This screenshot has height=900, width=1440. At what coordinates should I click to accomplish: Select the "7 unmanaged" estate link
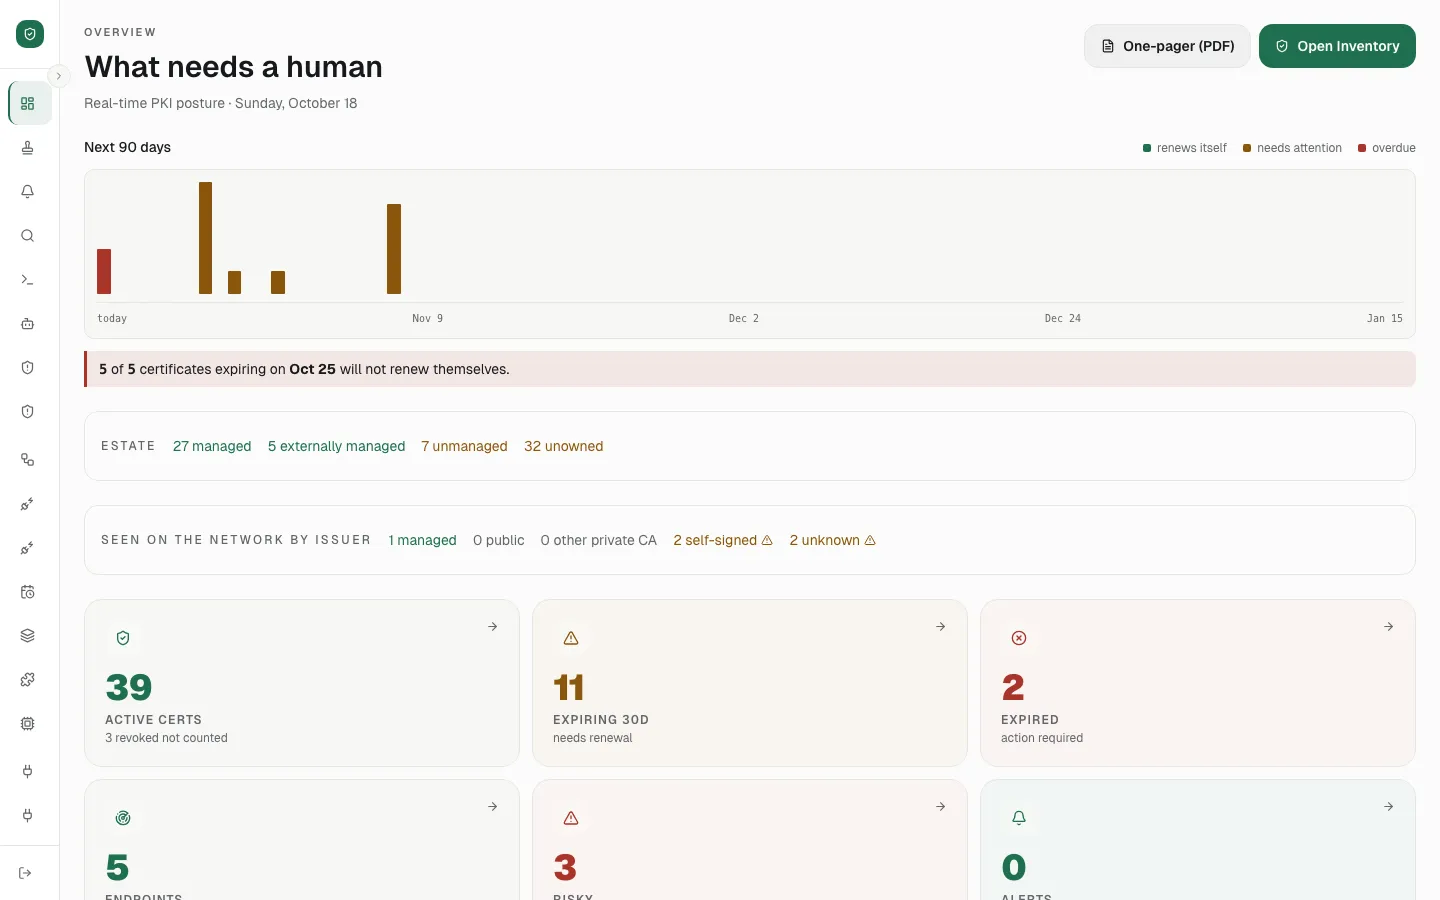click(x=464, y=446)
